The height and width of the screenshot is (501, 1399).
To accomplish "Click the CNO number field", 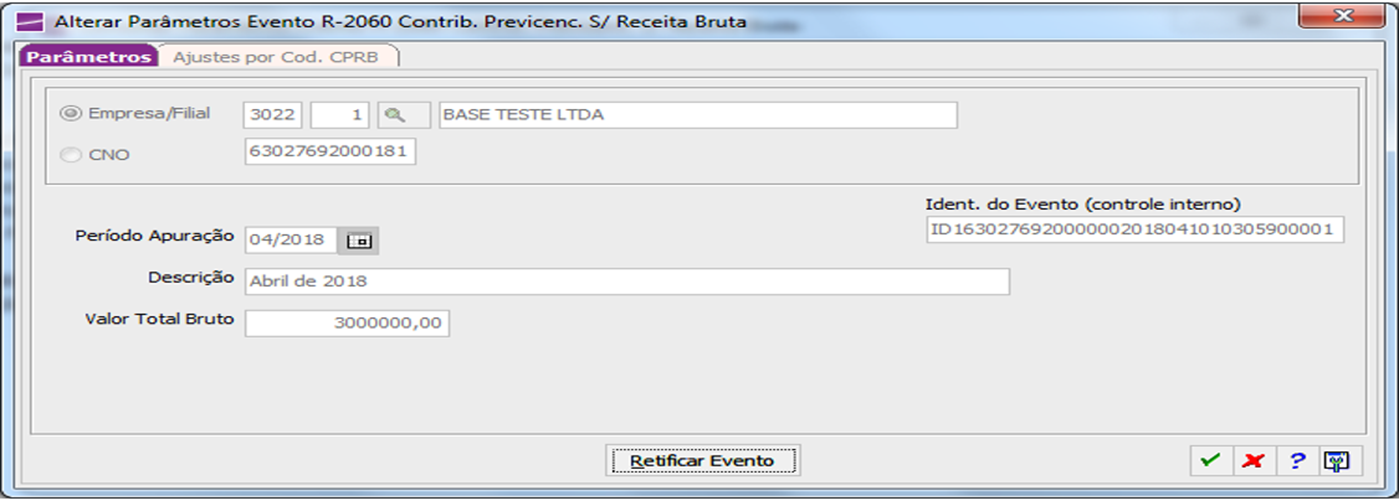I will [x=330, y=152].
